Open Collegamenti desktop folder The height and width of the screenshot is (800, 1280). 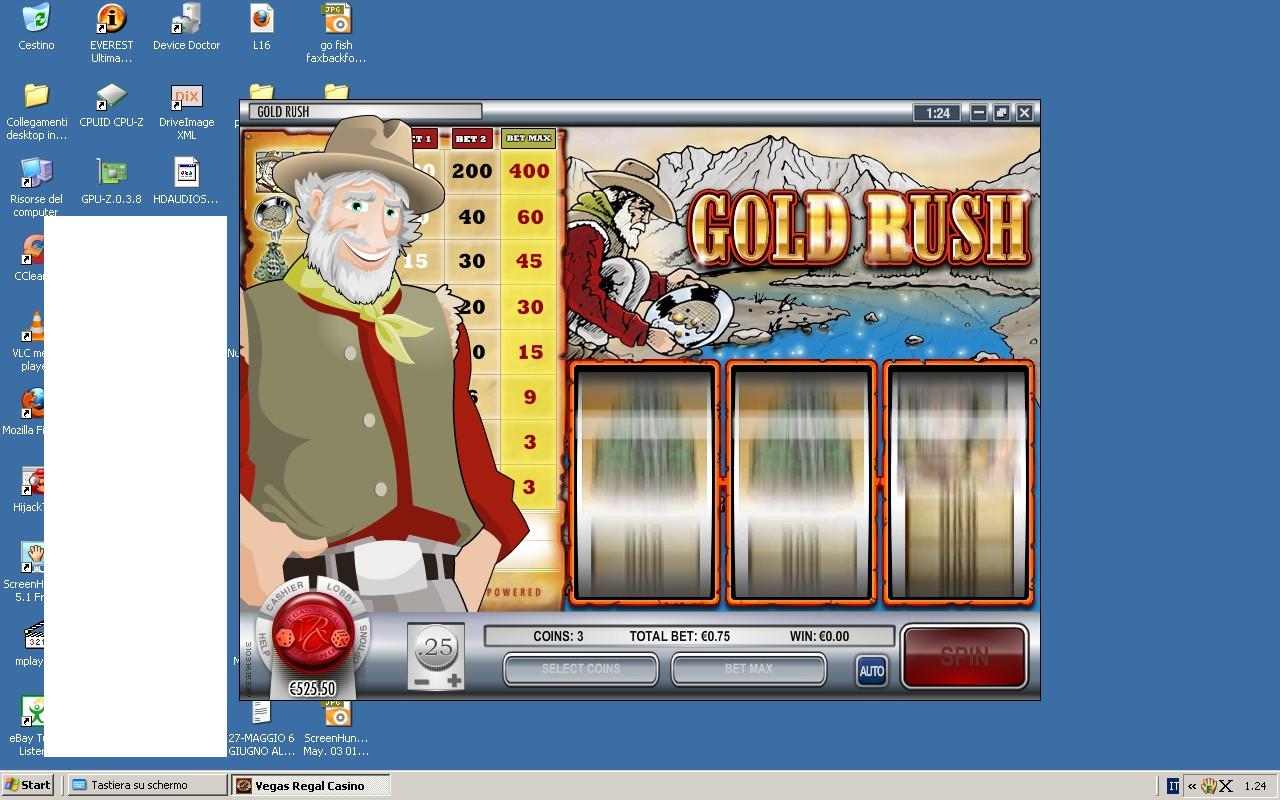pos(36,111)
